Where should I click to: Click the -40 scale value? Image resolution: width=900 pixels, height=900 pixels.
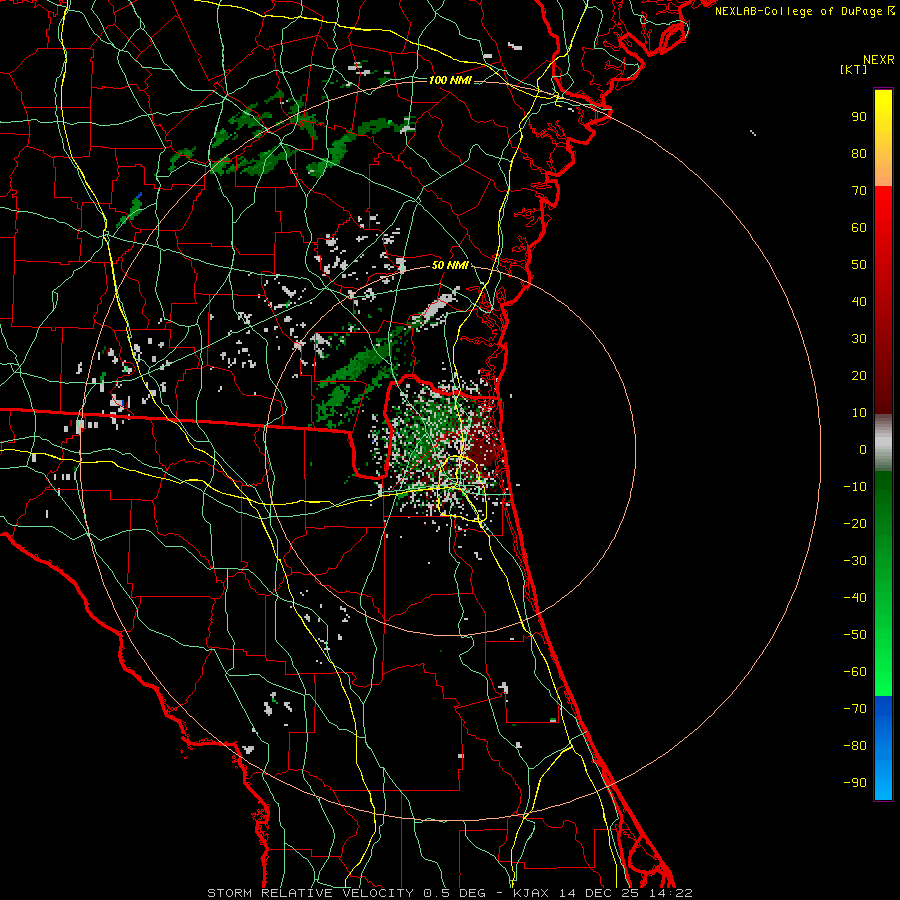tap(855, 598)
